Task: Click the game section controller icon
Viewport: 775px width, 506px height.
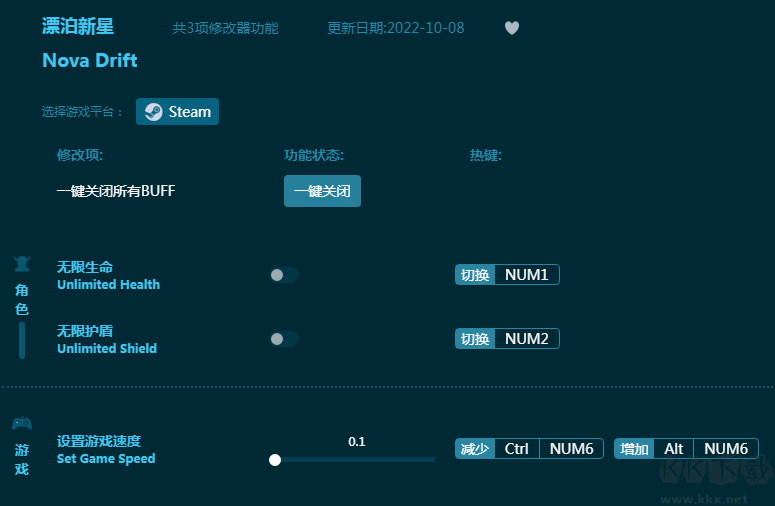Action: (x=21, y=423)
